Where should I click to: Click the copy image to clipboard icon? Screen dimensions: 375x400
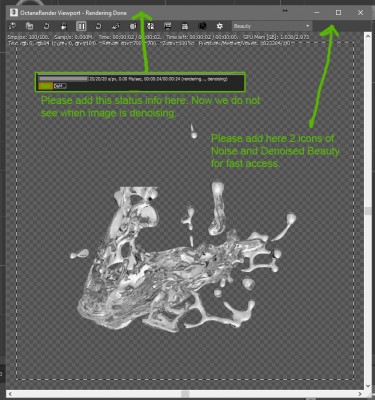pos(30,26)
